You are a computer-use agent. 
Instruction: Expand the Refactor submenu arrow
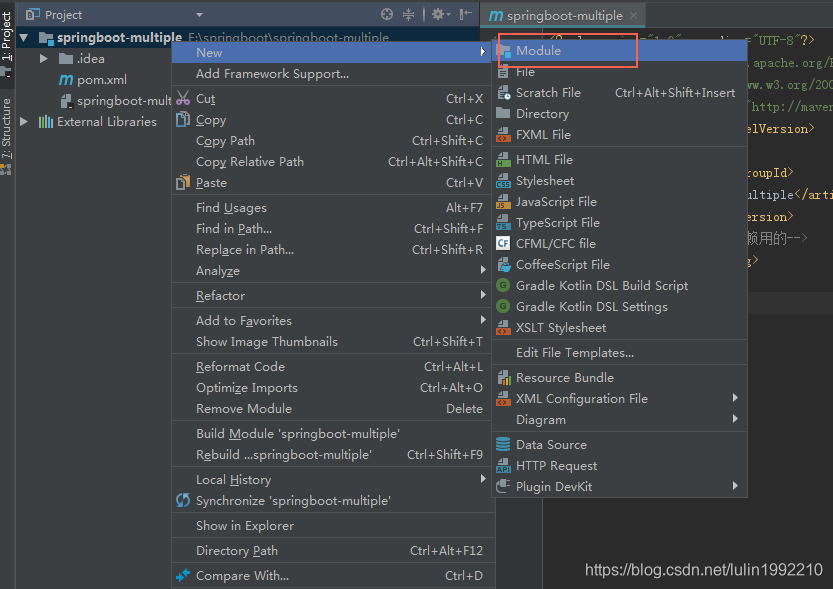483,295
